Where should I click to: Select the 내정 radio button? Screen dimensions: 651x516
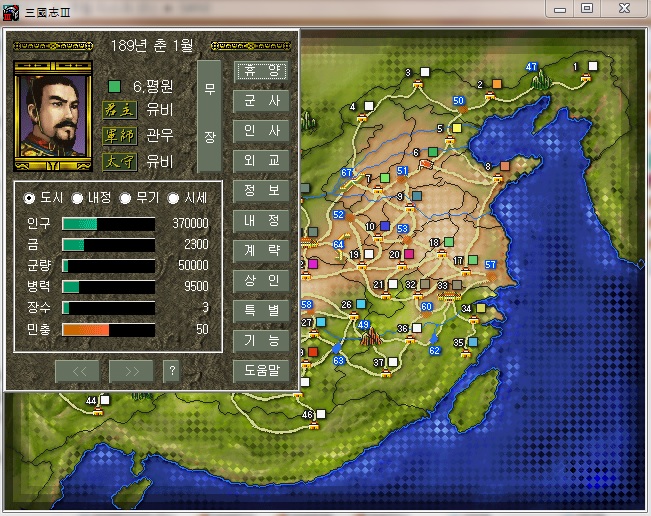pyautogui.click(x=77, y=198)
